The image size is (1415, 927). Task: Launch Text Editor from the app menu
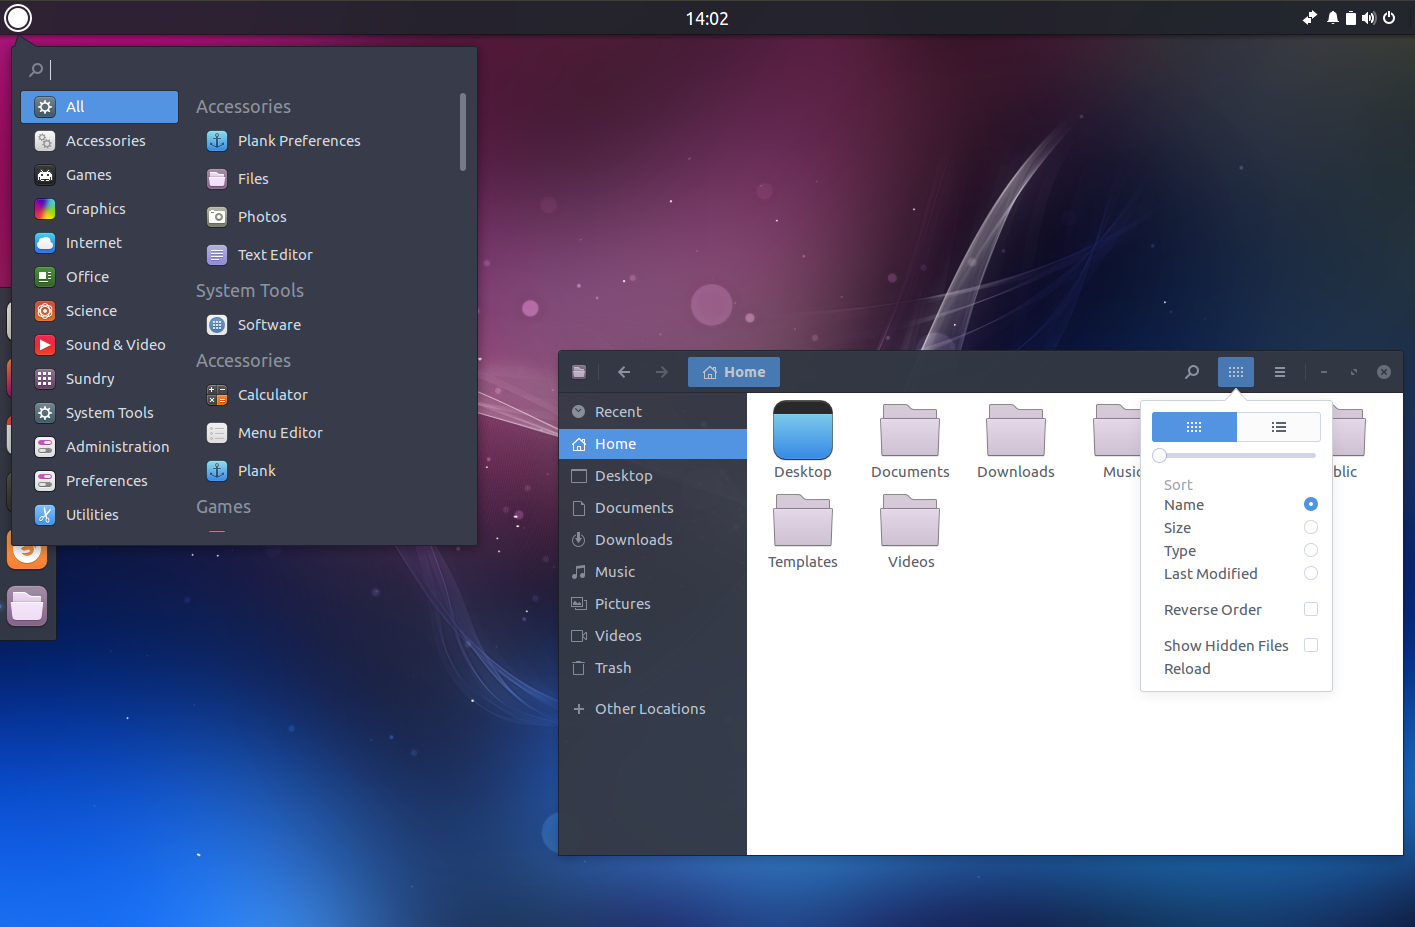point(259,255)
